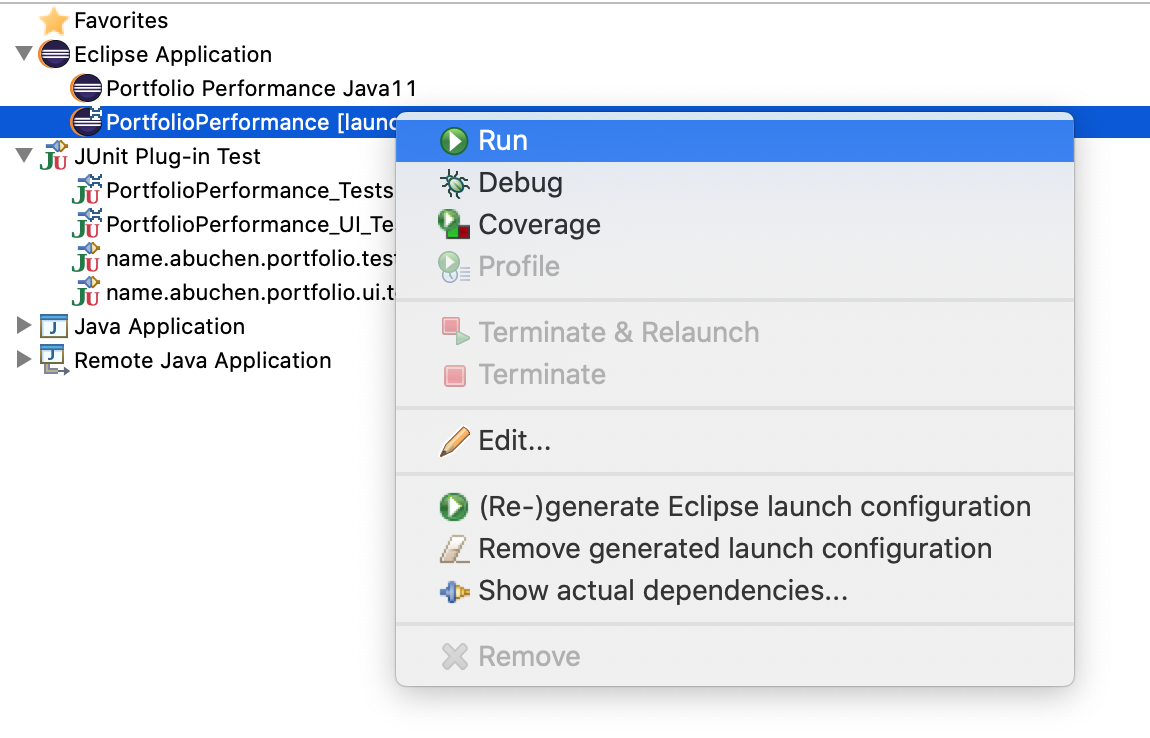Click the Run icon in the context menu
The width and height of the screenshot is (1150, 738).
click(x=457, y=140)
